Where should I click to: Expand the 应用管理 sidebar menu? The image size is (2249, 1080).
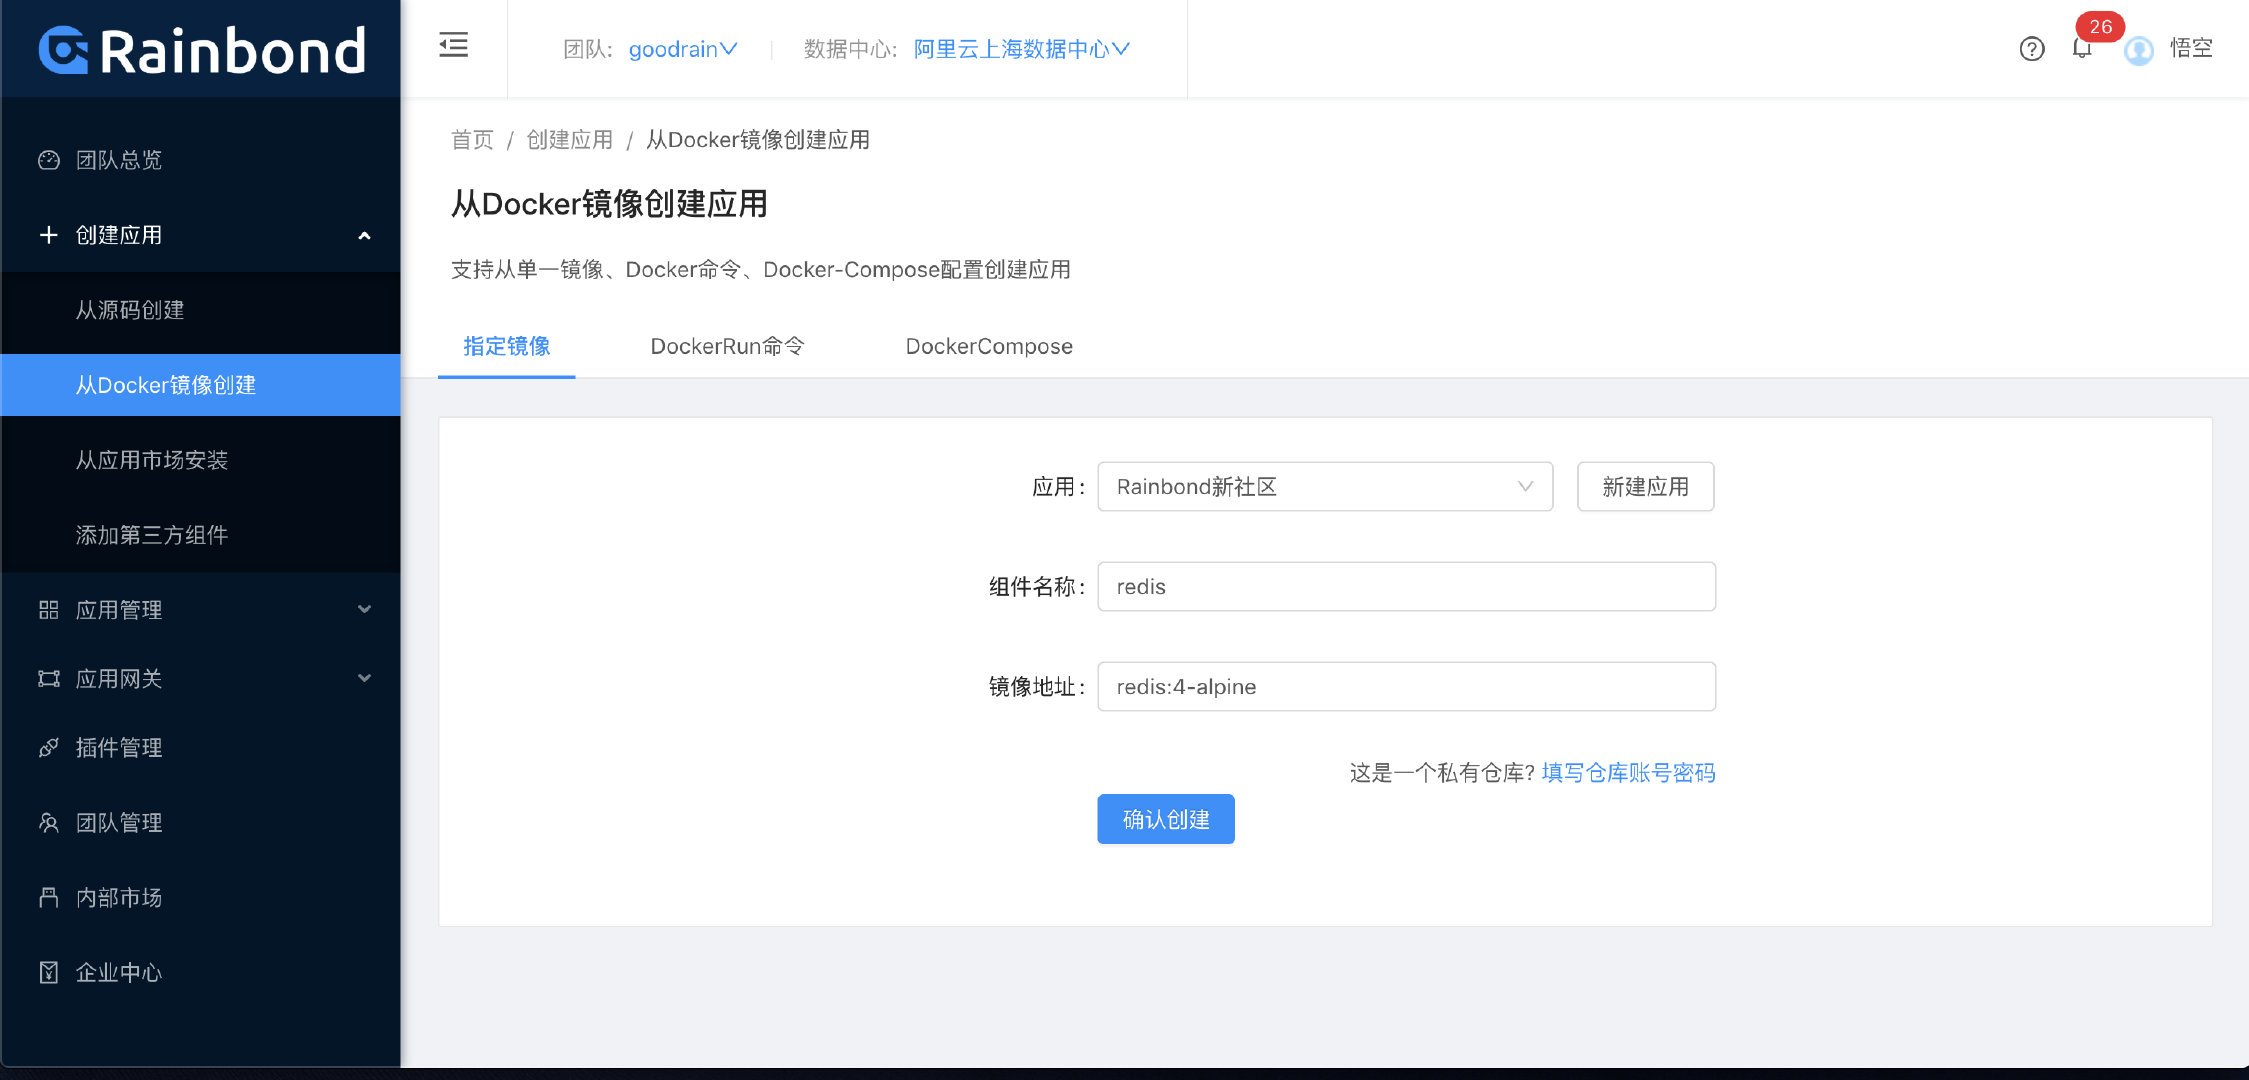364,609
